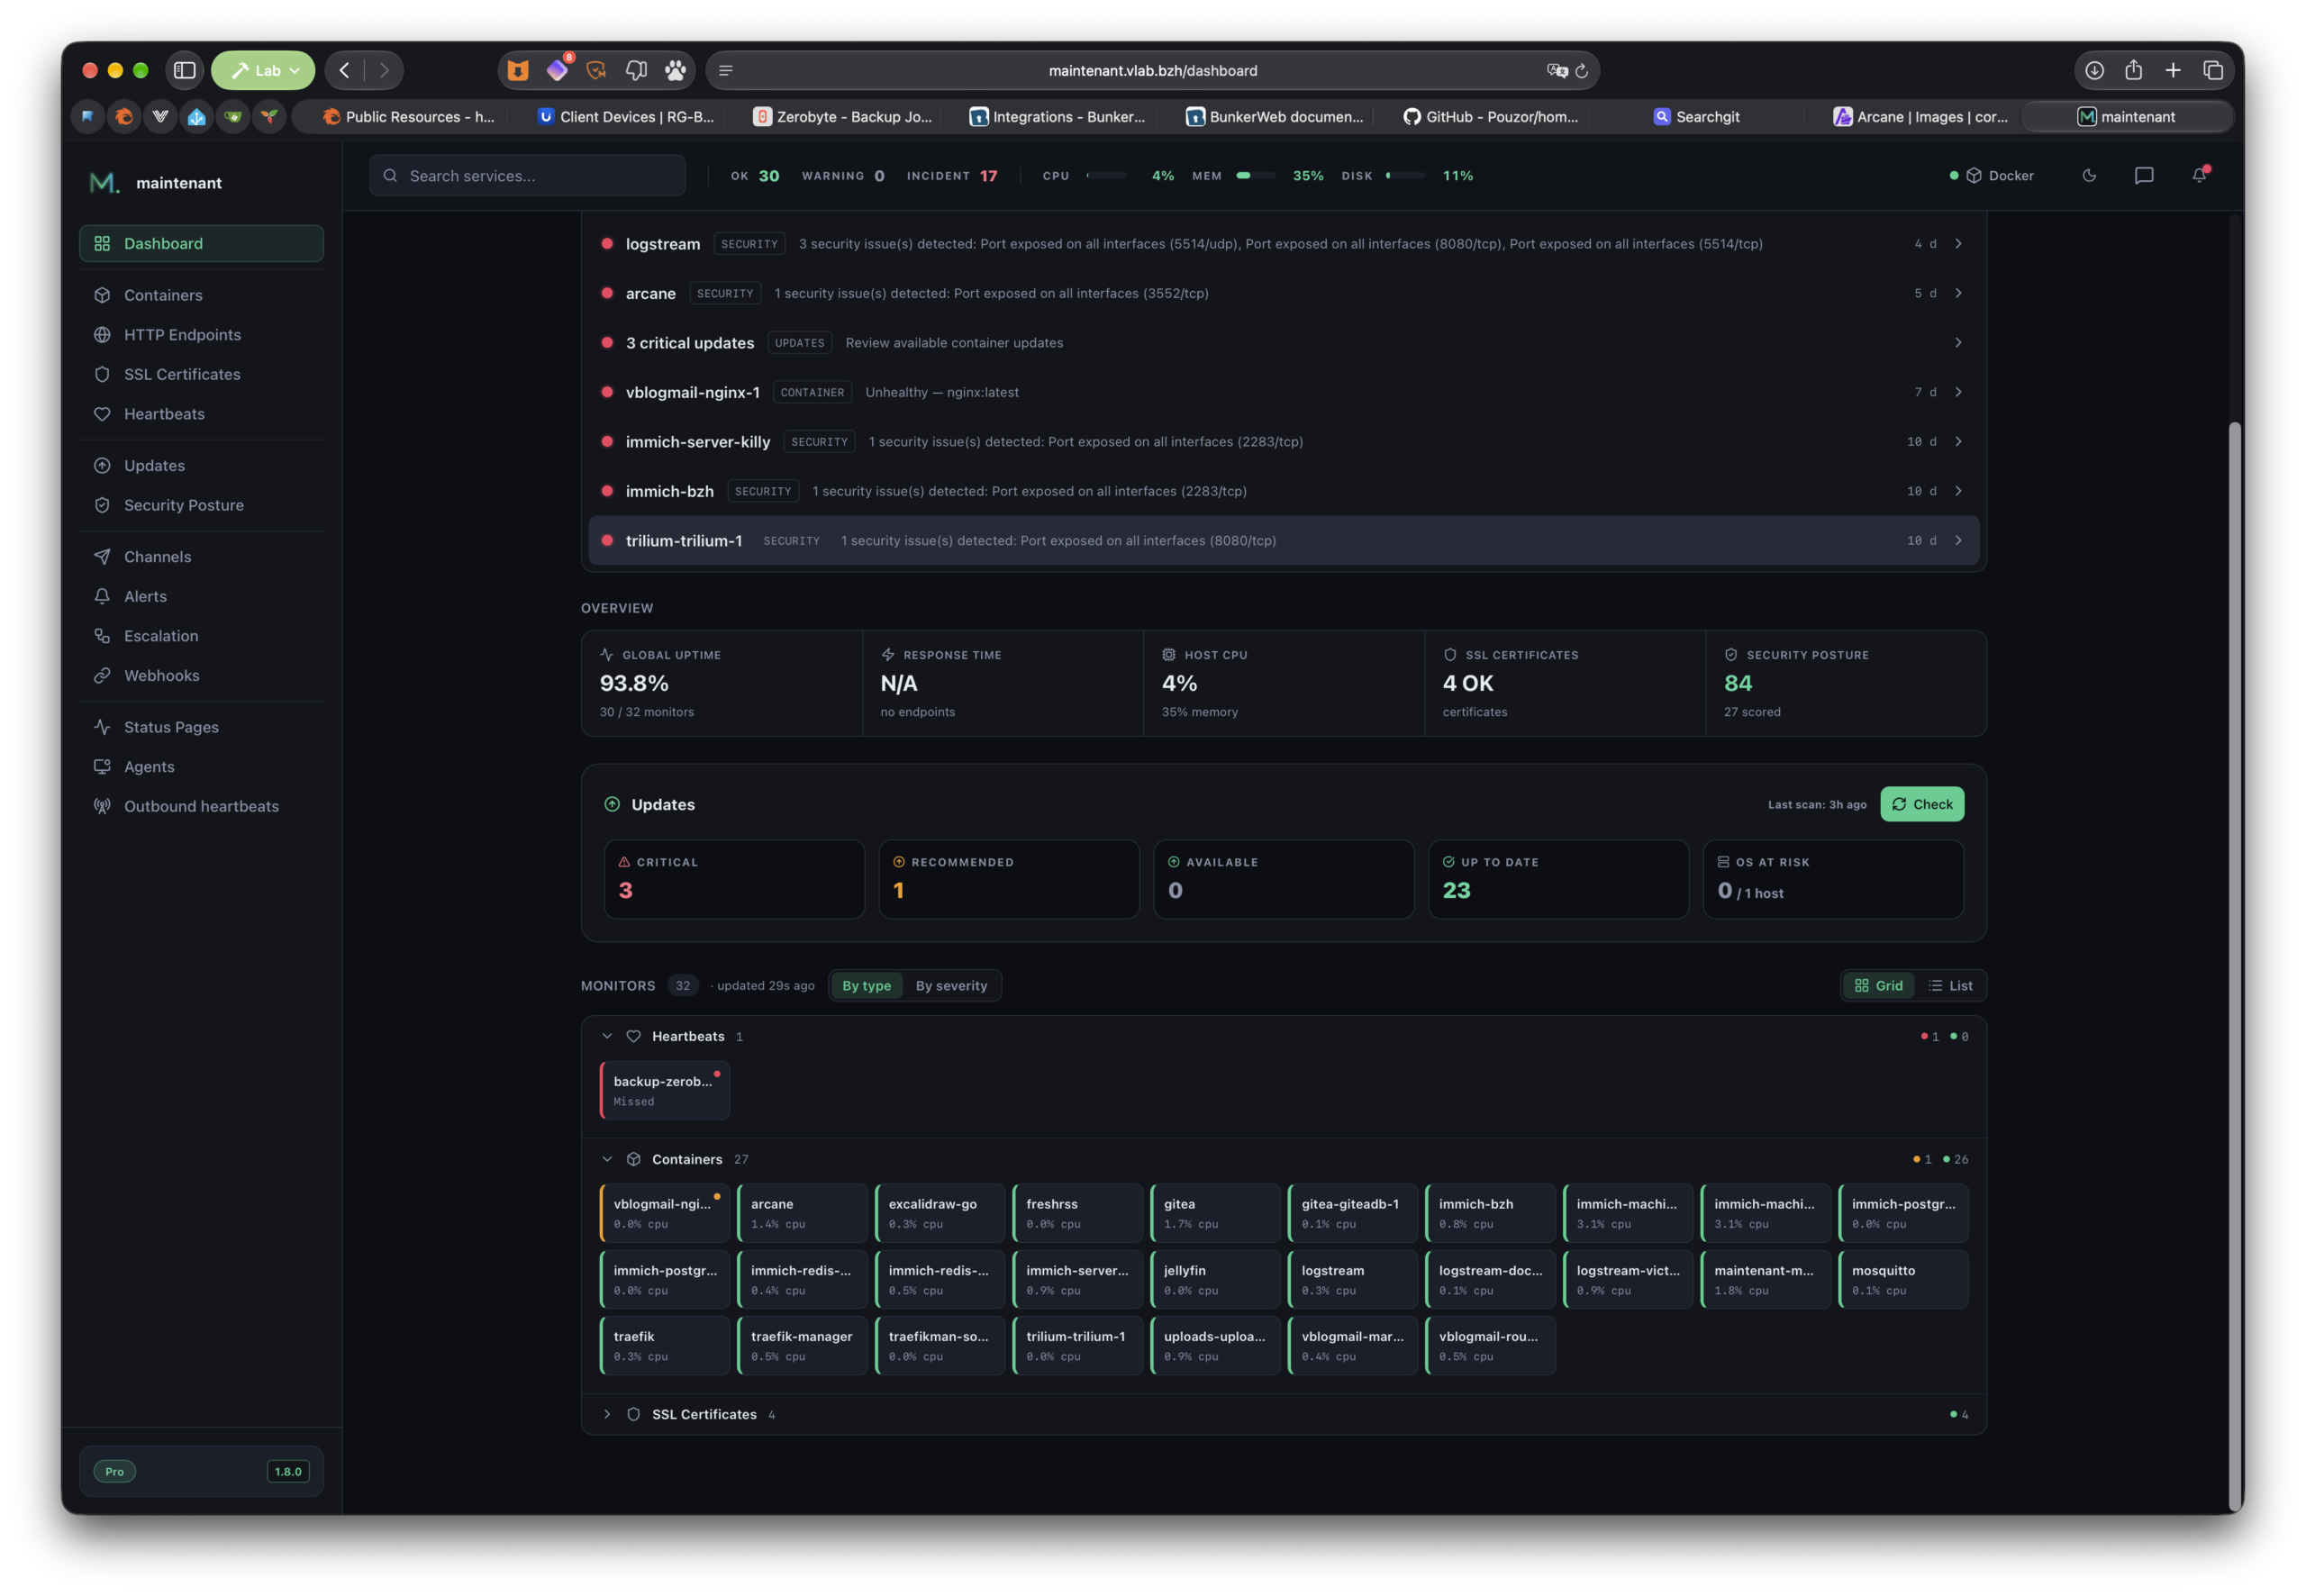Viewport: 2306px width, 1596px height.
Task: Collapse the Heartbeats monitor group
Action: point(607,1036)
